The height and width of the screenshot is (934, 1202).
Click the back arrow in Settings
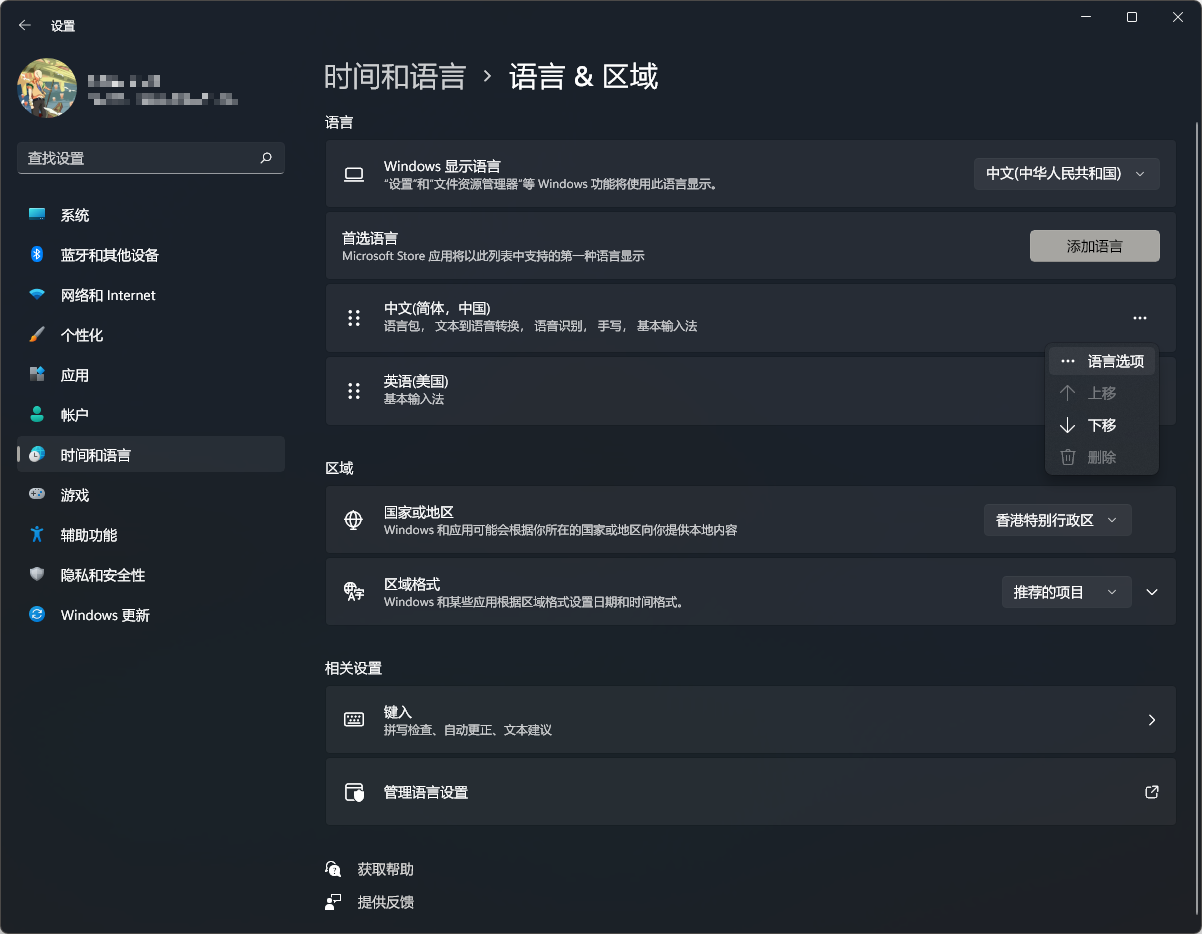pyautogui.click(x=25, y=26)
